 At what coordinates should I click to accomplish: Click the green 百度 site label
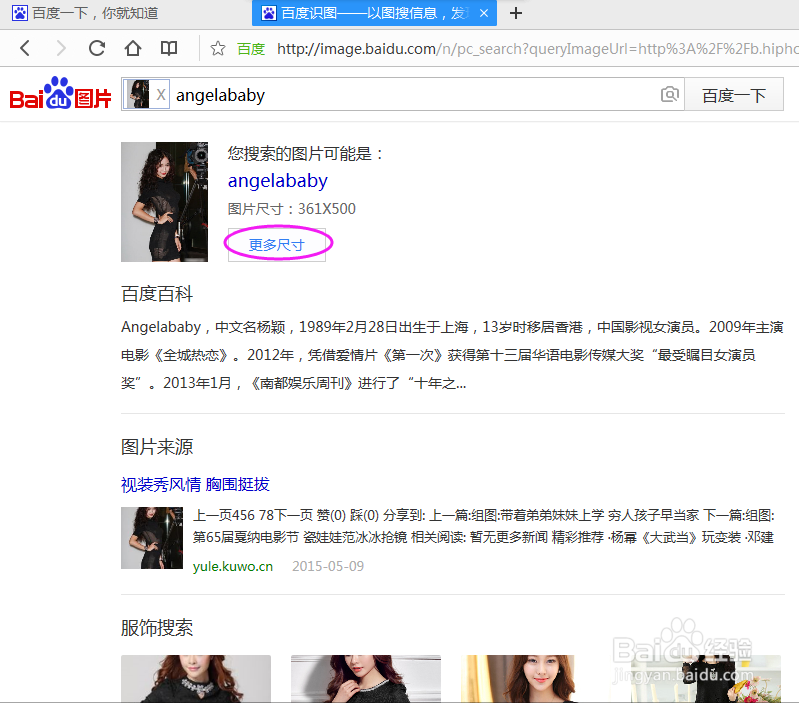click(251, 49)
